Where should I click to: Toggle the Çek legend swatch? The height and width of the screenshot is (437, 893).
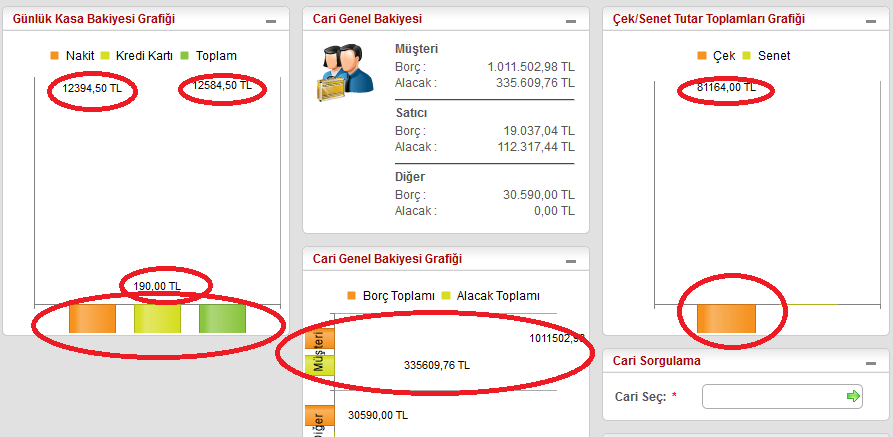pyautogui.click(x=702, y=56)
